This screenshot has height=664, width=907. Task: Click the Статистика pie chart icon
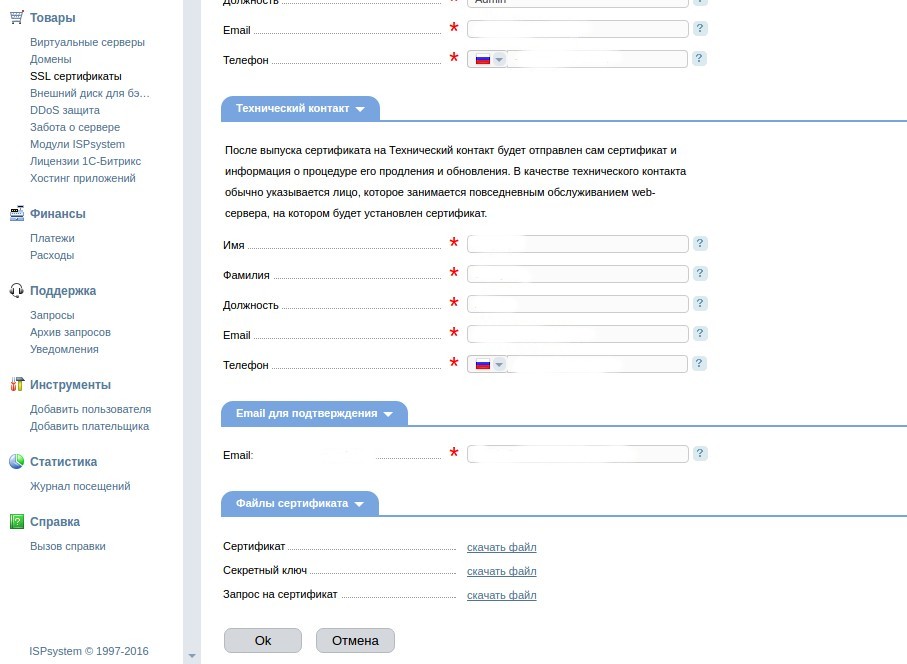point(17,462)
